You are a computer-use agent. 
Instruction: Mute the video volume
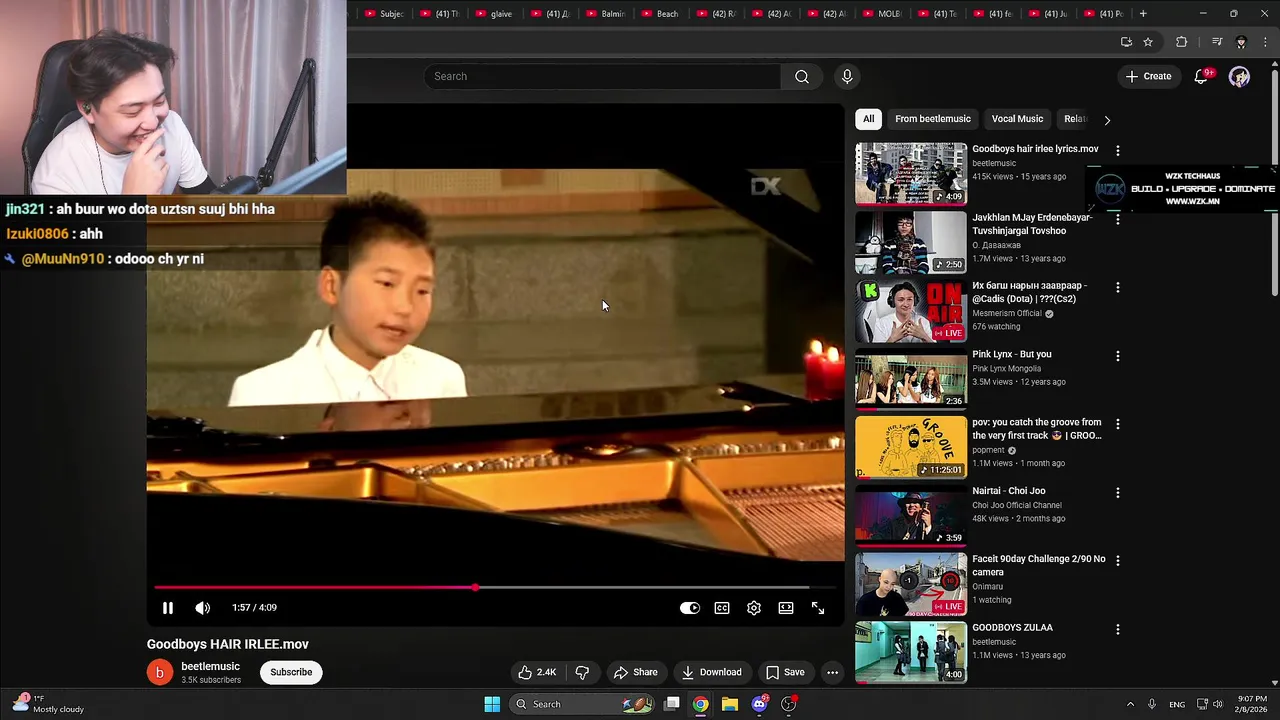pyautogui.click(x=202, y=608)
